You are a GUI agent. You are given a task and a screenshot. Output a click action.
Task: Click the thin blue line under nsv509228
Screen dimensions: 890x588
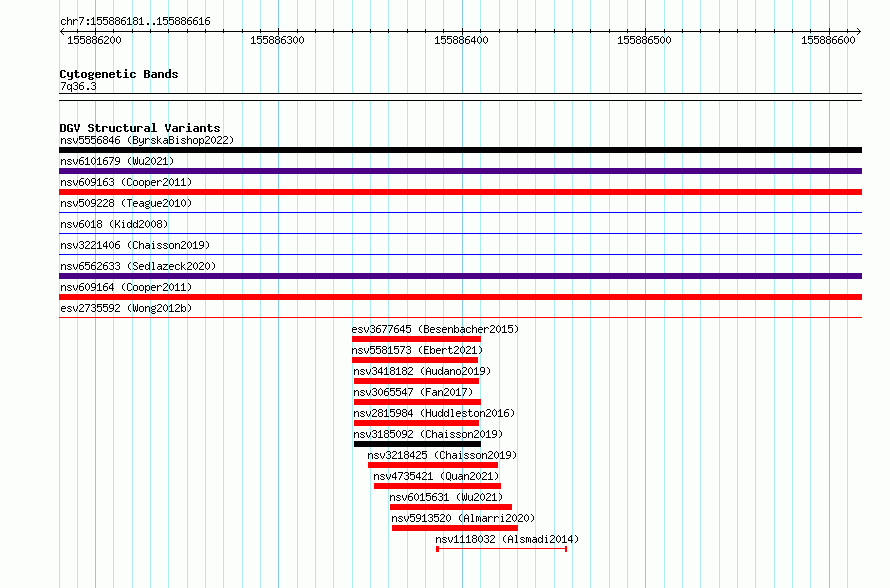pos(460,213)
